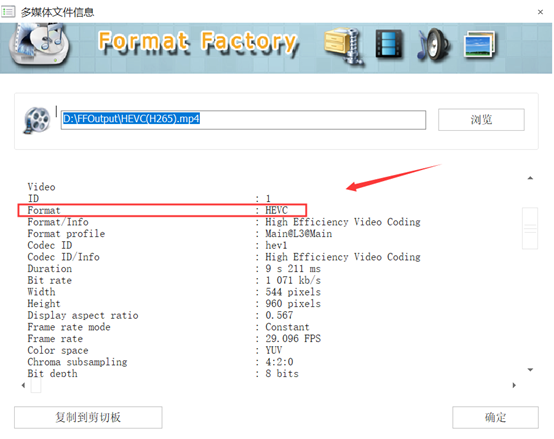Image resolution: width=554 pixels, height=439 pixels.
Task: Click the '8 bits' bit depth value
Action: (x=282, y=373)
